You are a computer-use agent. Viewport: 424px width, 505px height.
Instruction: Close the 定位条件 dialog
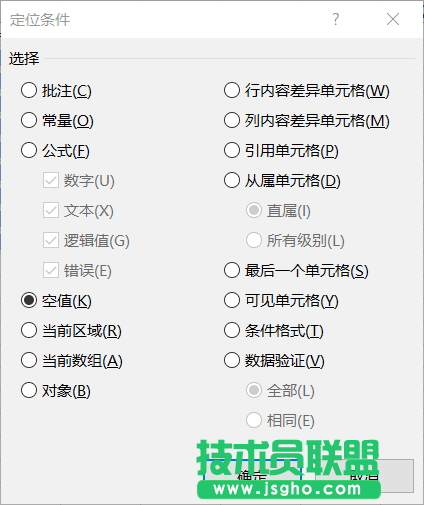point(393,19)
